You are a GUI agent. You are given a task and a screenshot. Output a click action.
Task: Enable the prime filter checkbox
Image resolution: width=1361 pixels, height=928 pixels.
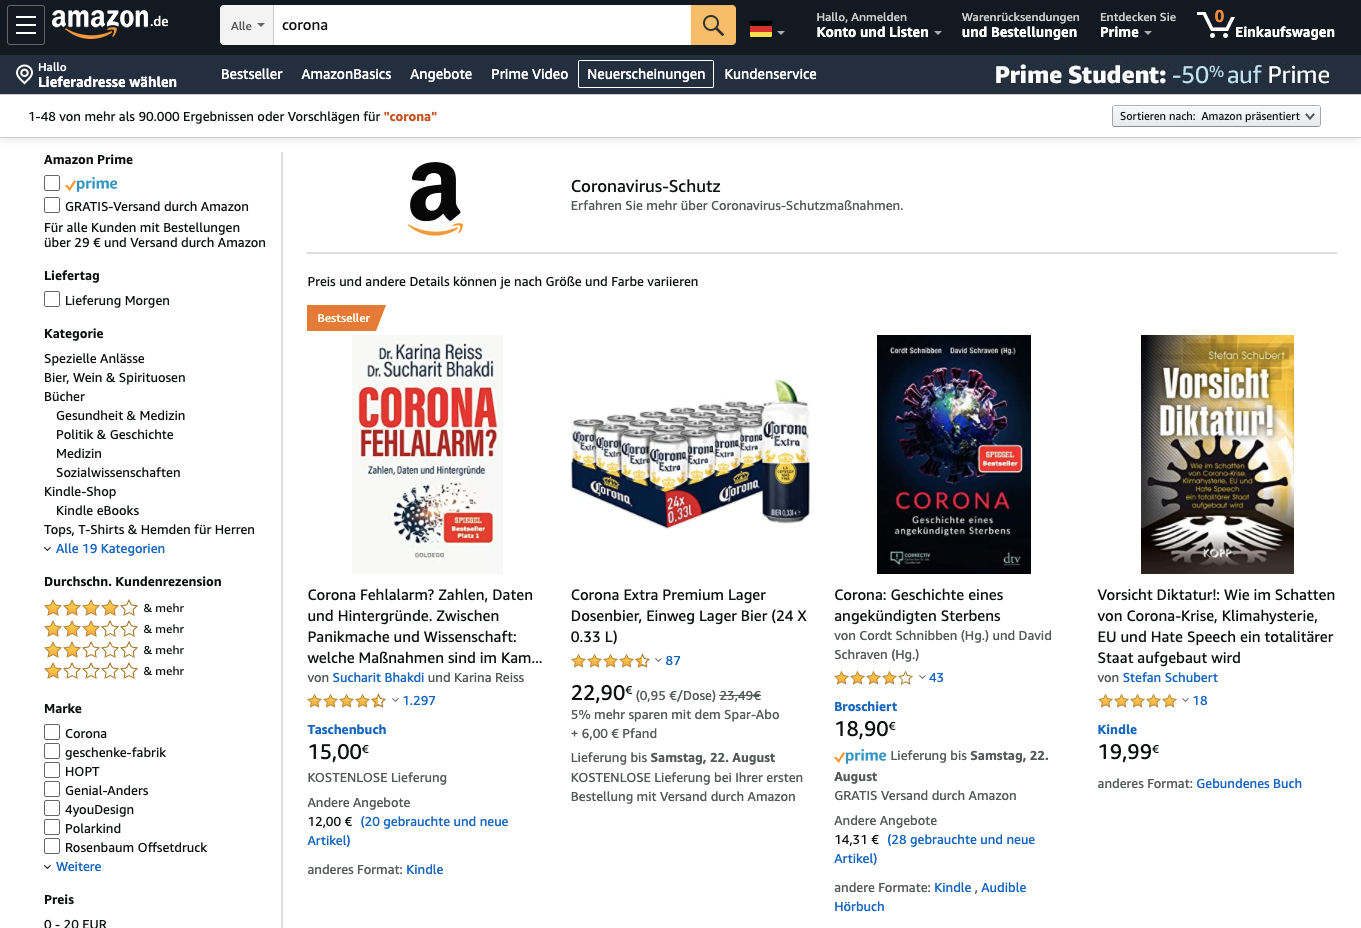click(51, 183)
